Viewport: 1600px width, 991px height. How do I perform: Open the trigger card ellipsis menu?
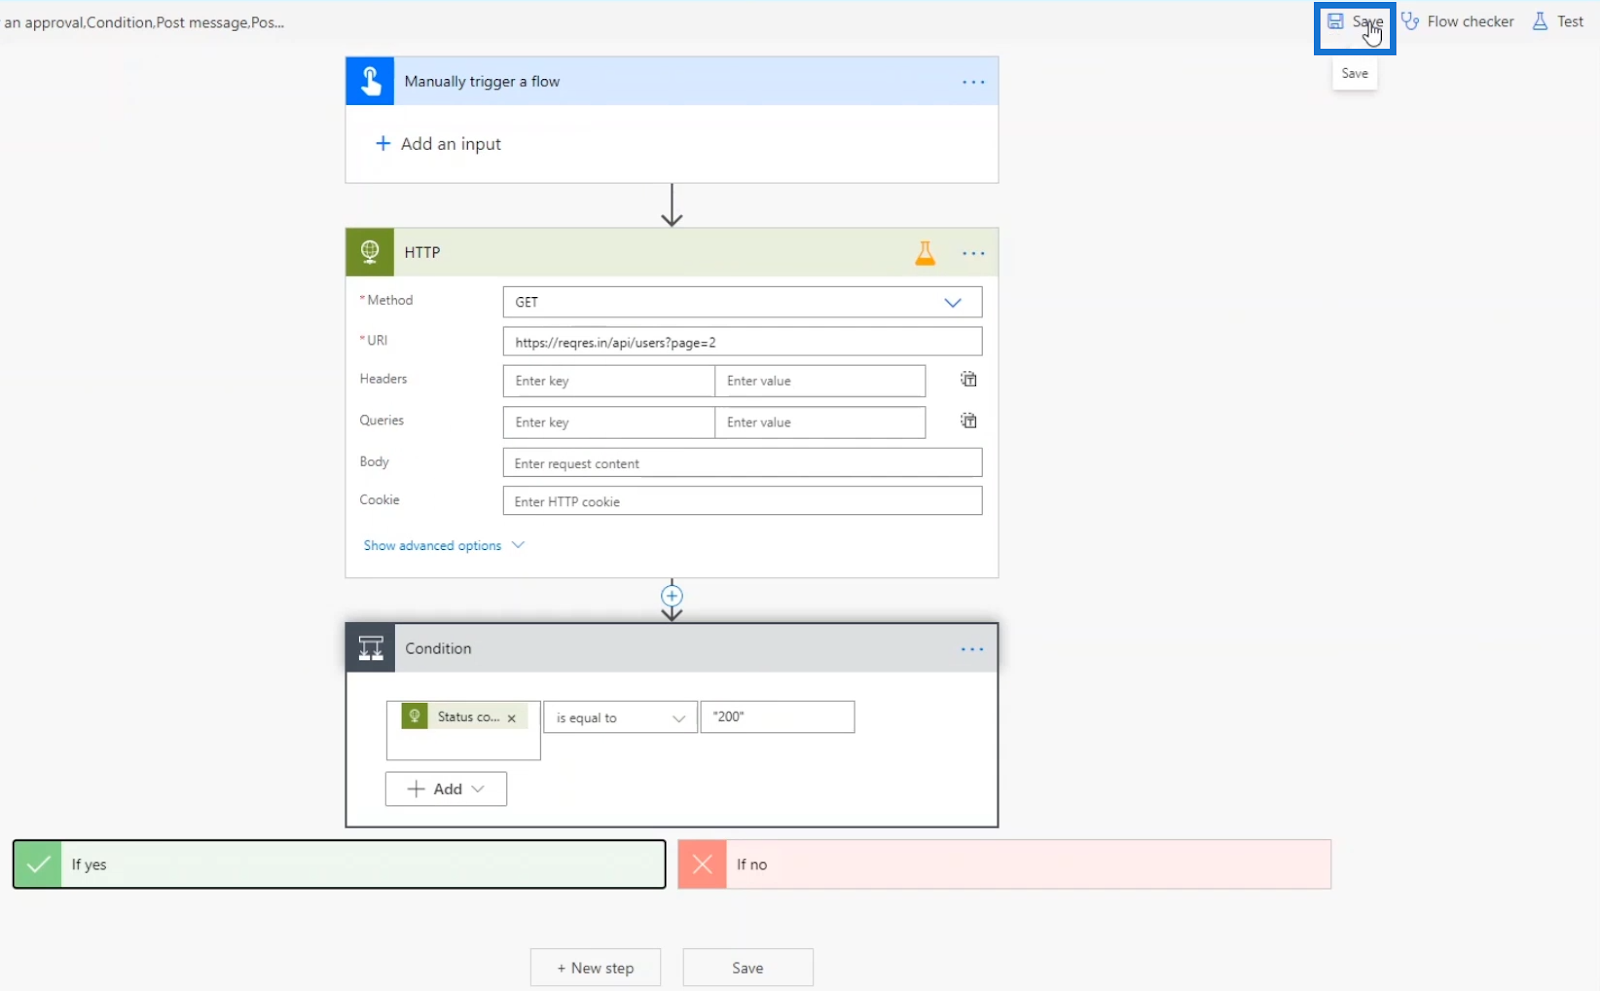973,82
